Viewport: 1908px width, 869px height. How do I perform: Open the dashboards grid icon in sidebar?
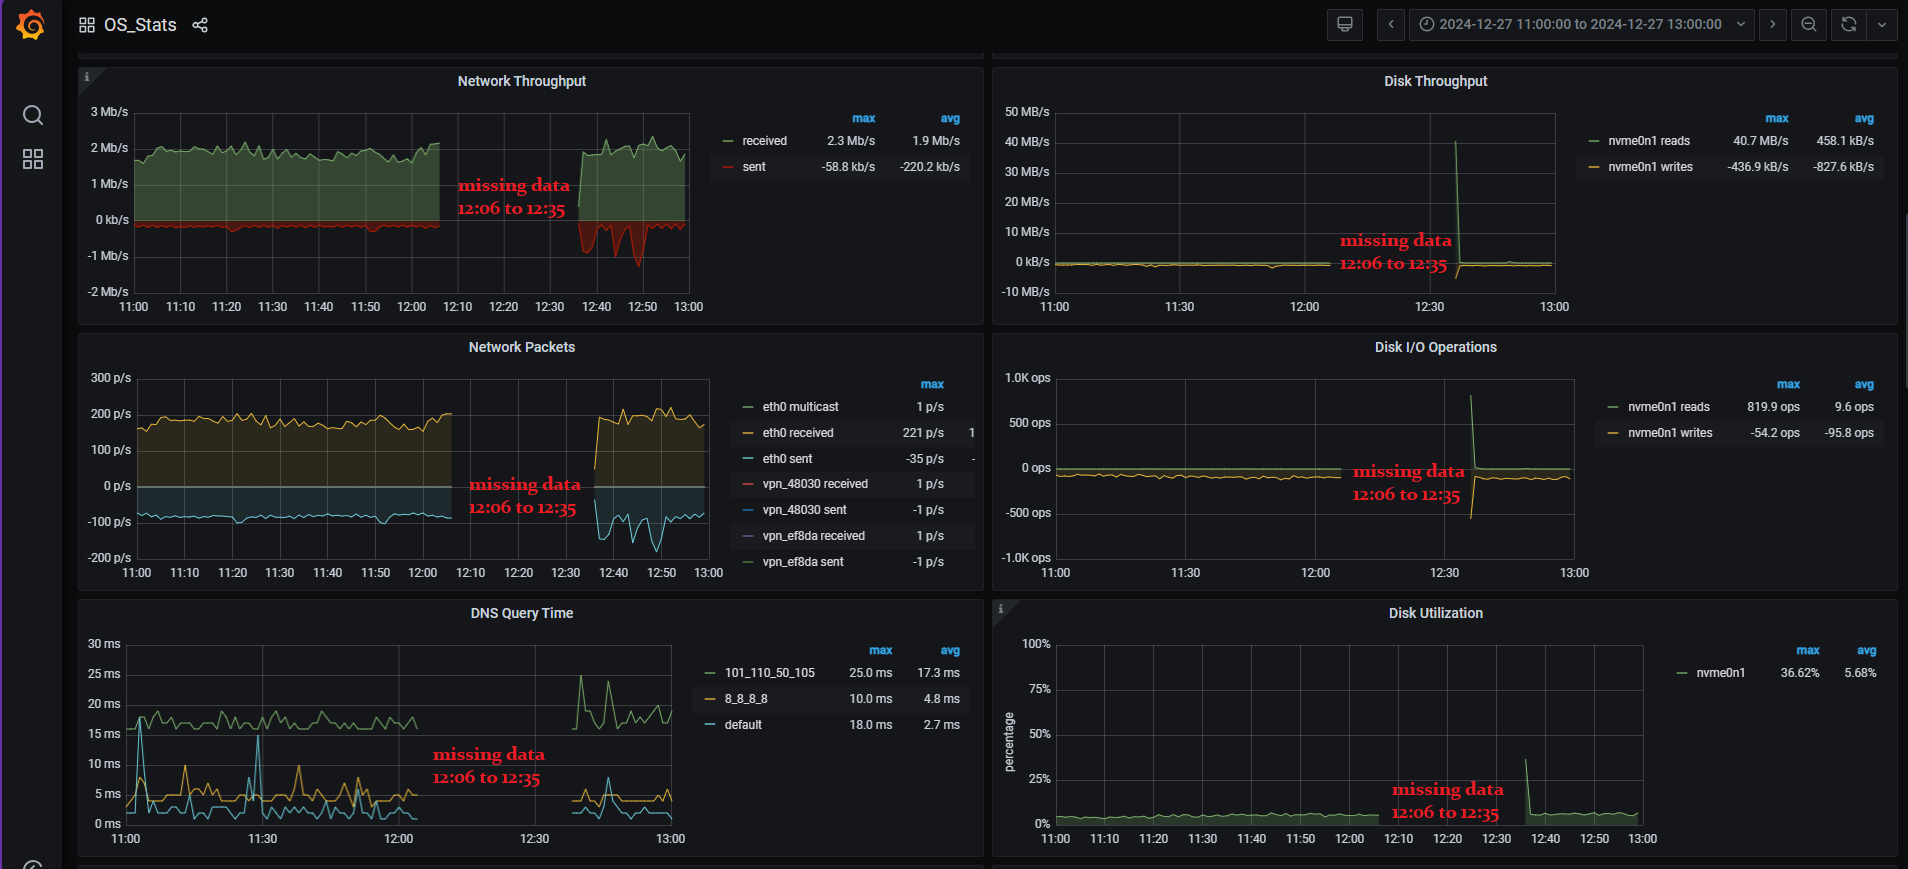click(33, 159)
